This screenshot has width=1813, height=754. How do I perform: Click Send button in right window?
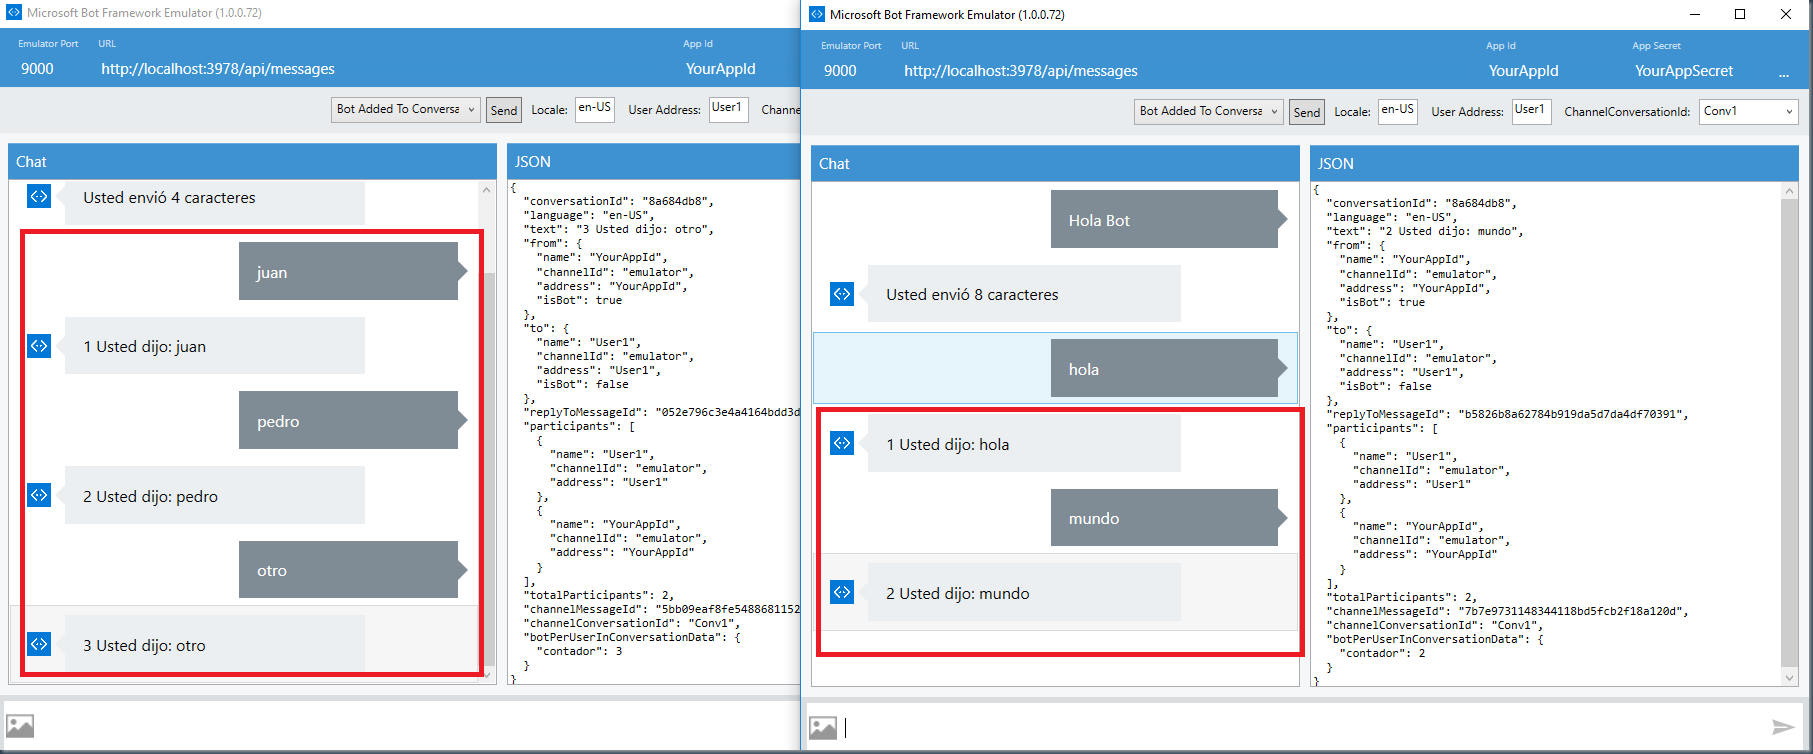pyautogui.click(x=1307, y=112)
